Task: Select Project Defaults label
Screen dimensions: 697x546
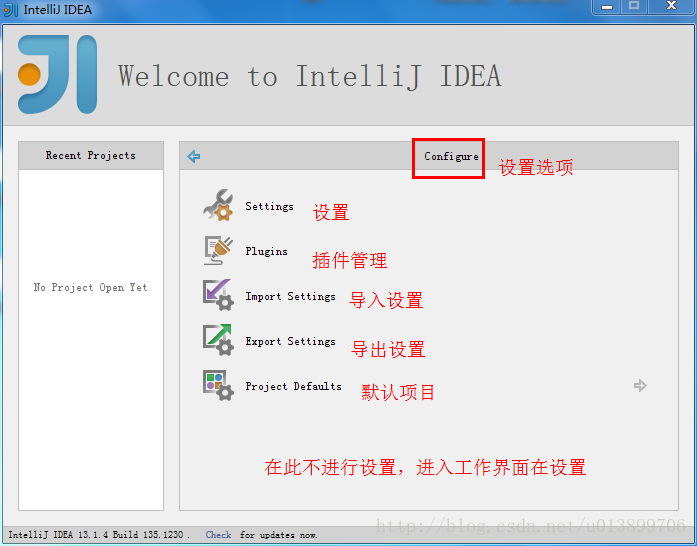Action: coord(293,386)
